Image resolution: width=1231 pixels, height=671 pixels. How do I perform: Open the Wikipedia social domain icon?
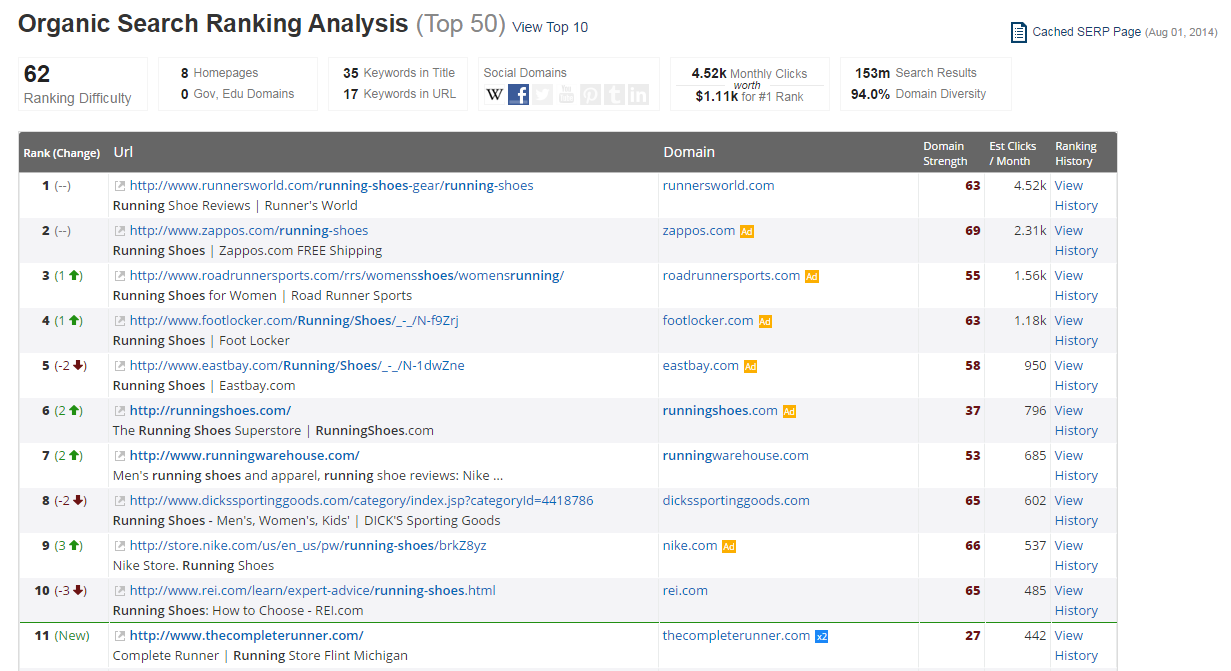point(495,95)
